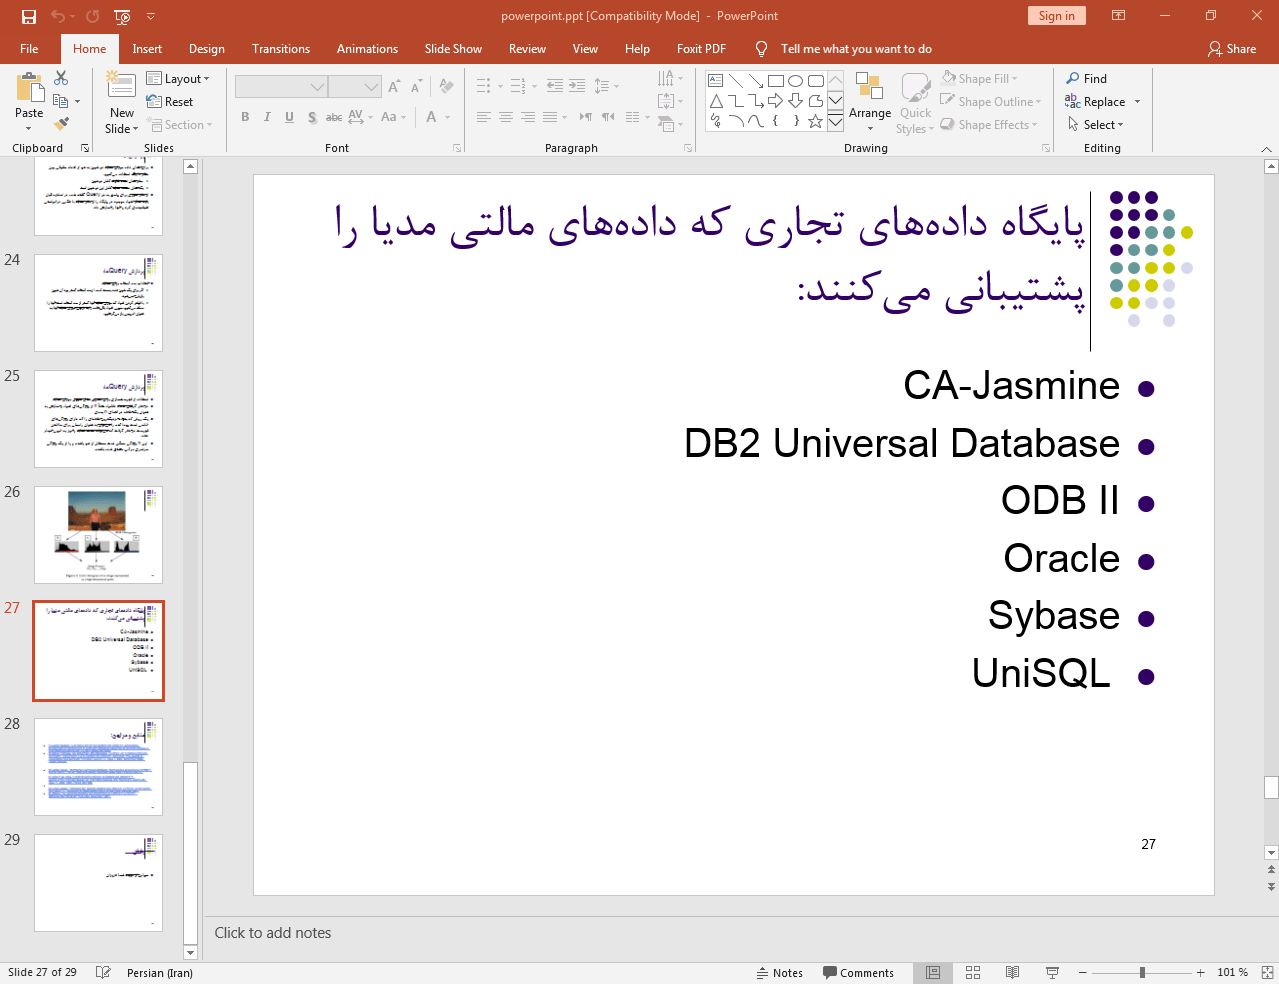
Task: Adjust the zoom slider handle
Action: point(1142,972)
